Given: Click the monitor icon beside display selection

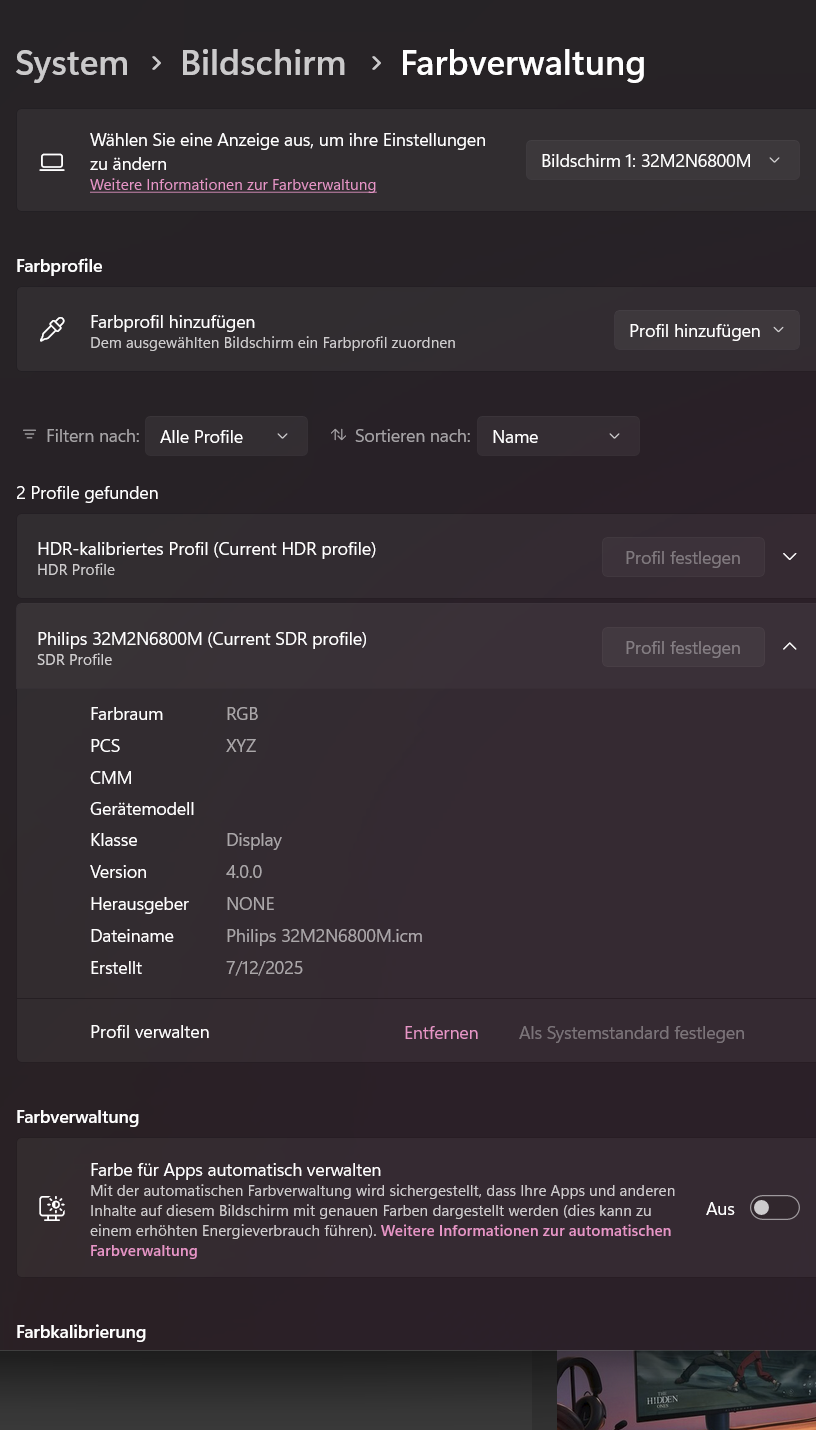Looking at the screenshot, I should coord(52,162).
